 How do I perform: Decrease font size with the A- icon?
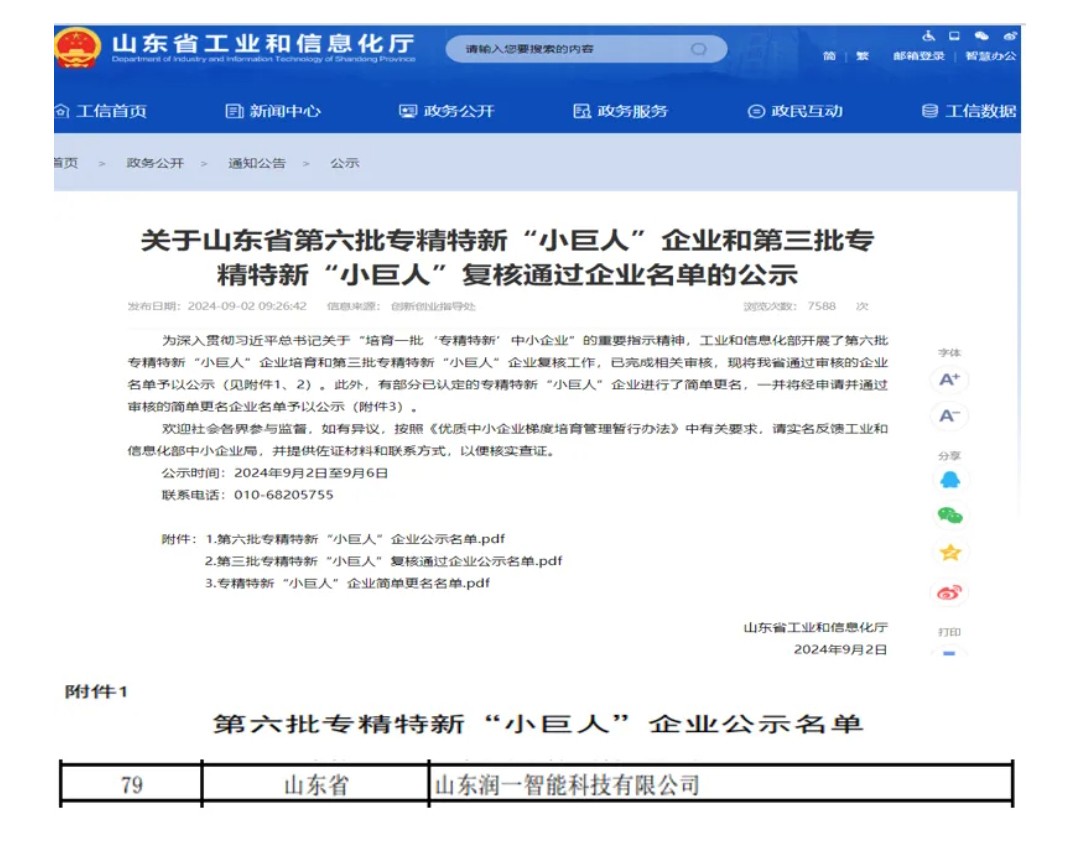[x=949, y=415]
